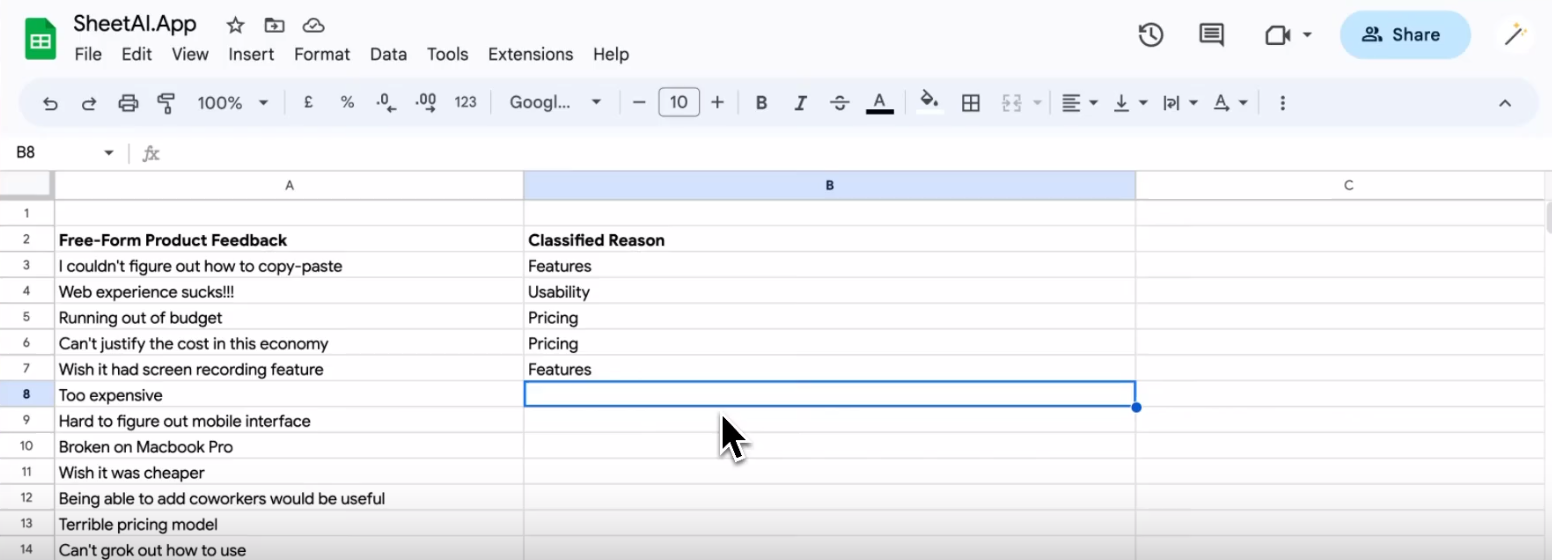Format as currency with pound icon
Screen dimensions: 1552x560
point(308,102)
